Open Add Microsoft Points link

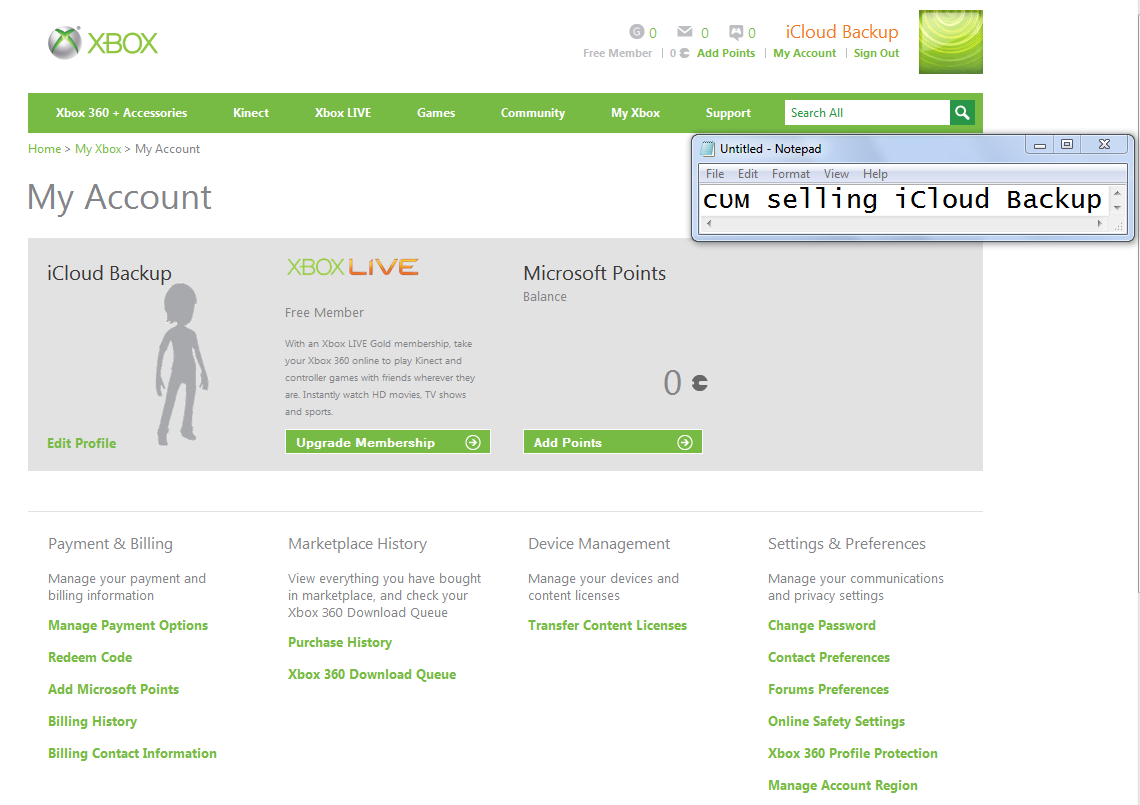[113, 689]
